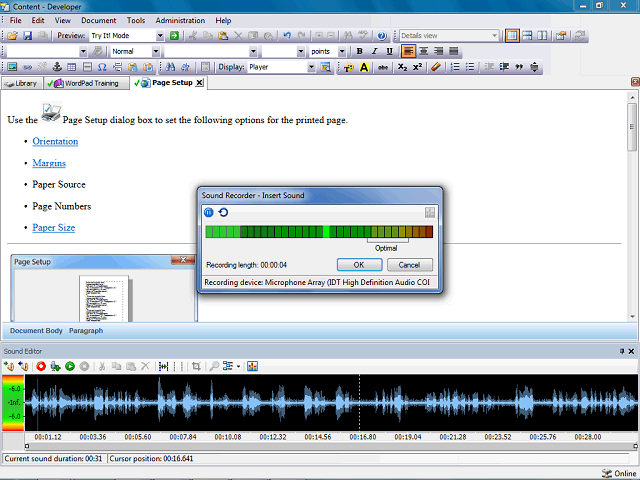Import a sound file into Sound Editor
Screen dimensions: 640x480
[9, 367]
